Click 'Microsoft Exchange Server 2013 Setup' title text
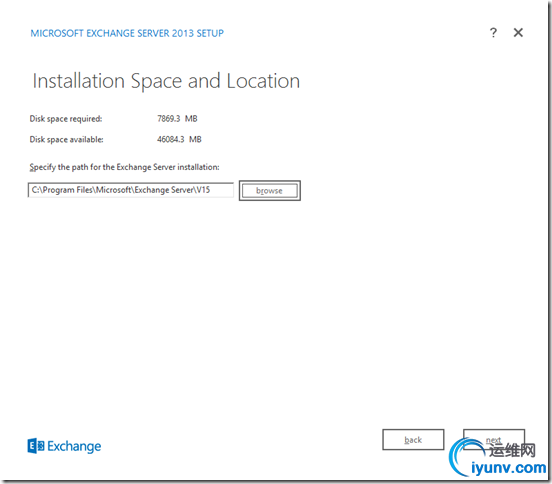Viewport: 552px width, 484px height. coord(127,33)
